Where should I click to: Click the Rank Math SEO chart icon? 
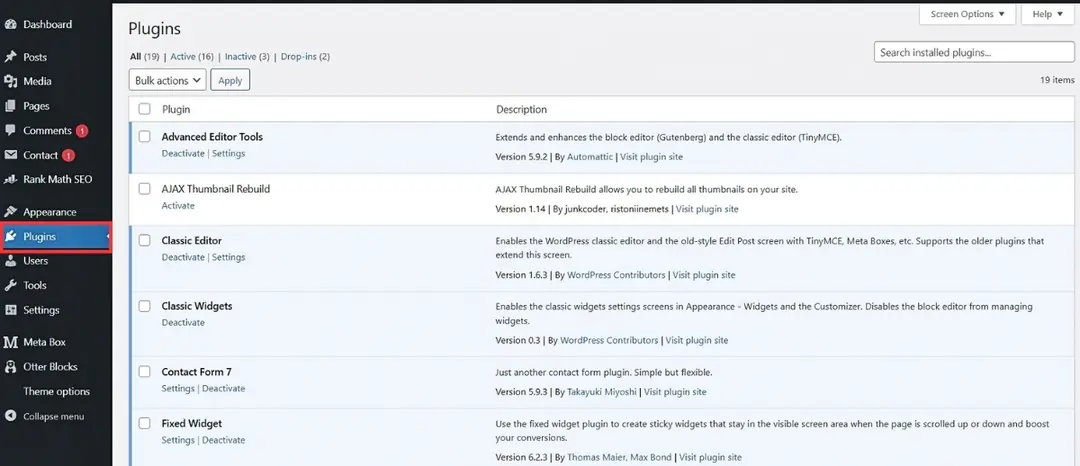click(x=10, y=179)
